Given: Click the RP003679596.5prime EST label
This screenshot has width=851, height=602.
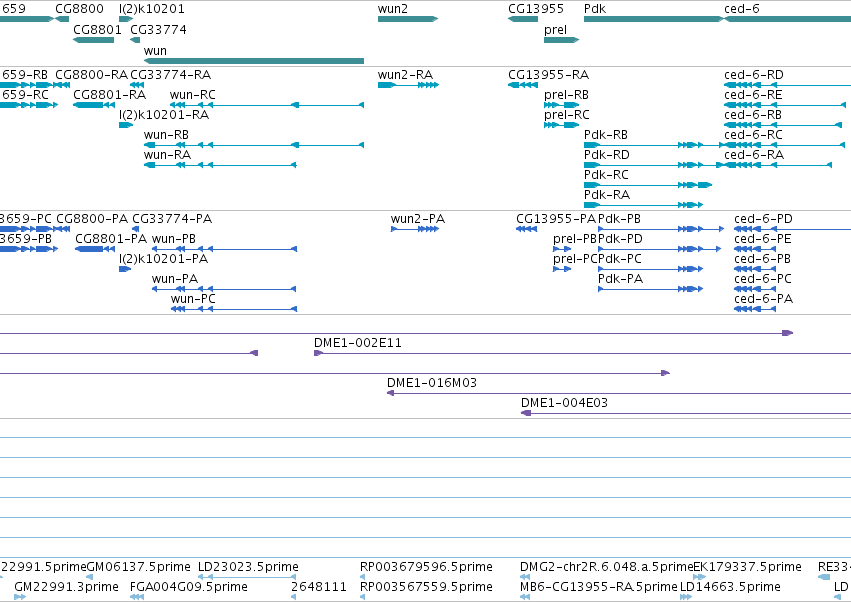Looking at the screenshot, I should click(x=426, y=567).
